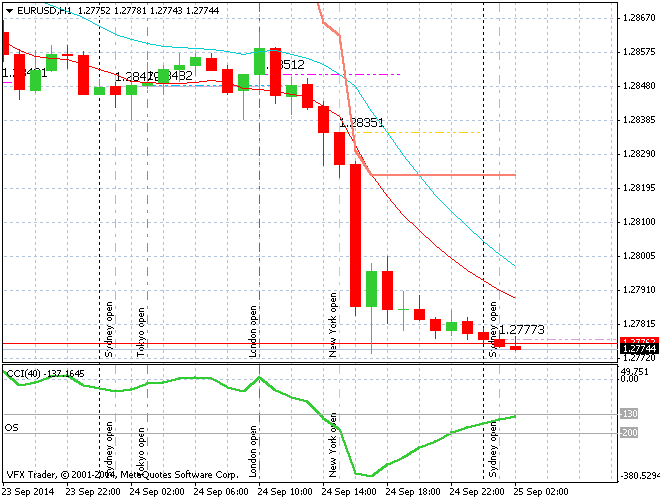Click the 49.751 CCI scale value

click(x=635, y=371)
